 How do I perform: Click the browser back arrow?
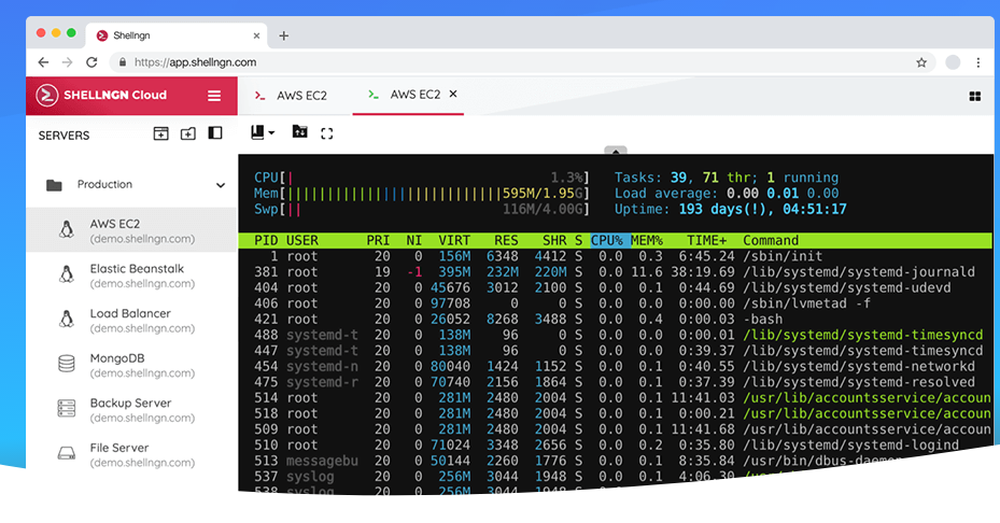[x=43, y=62]
